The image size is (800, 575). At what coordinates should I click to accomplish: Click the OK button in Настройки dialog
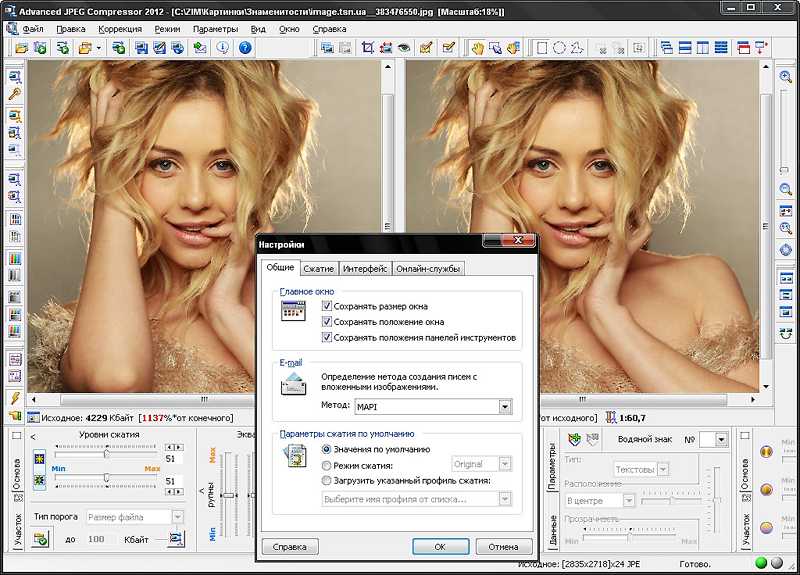[440, 546]
